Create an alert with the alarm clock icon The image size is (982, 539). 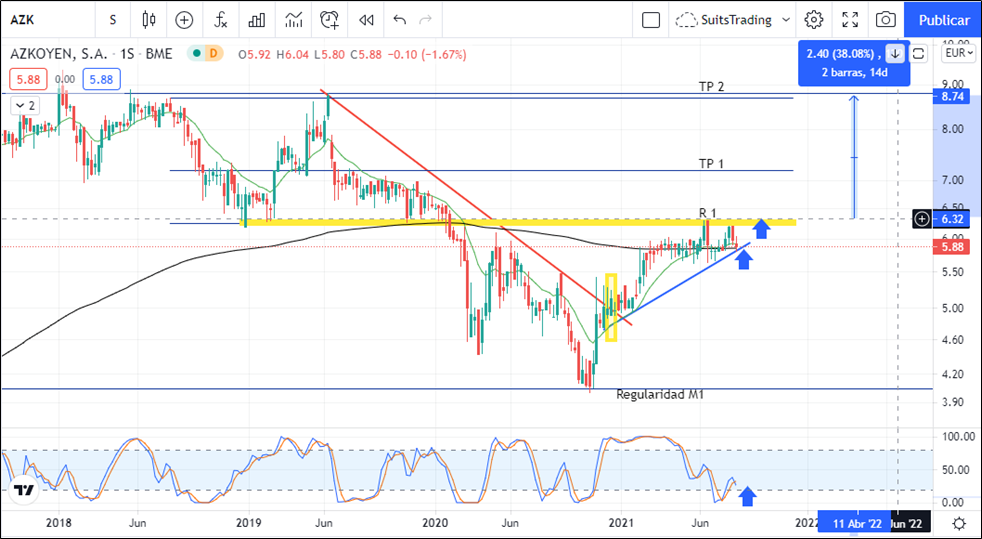329,19
